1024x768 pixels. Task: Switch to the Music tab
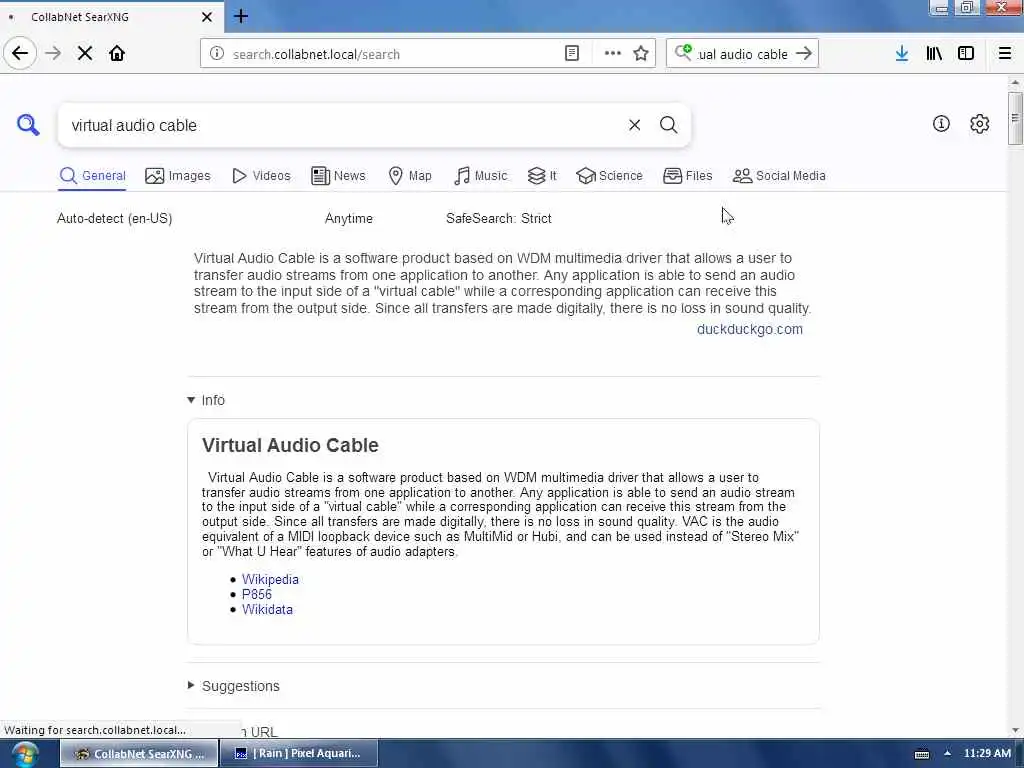480,176
